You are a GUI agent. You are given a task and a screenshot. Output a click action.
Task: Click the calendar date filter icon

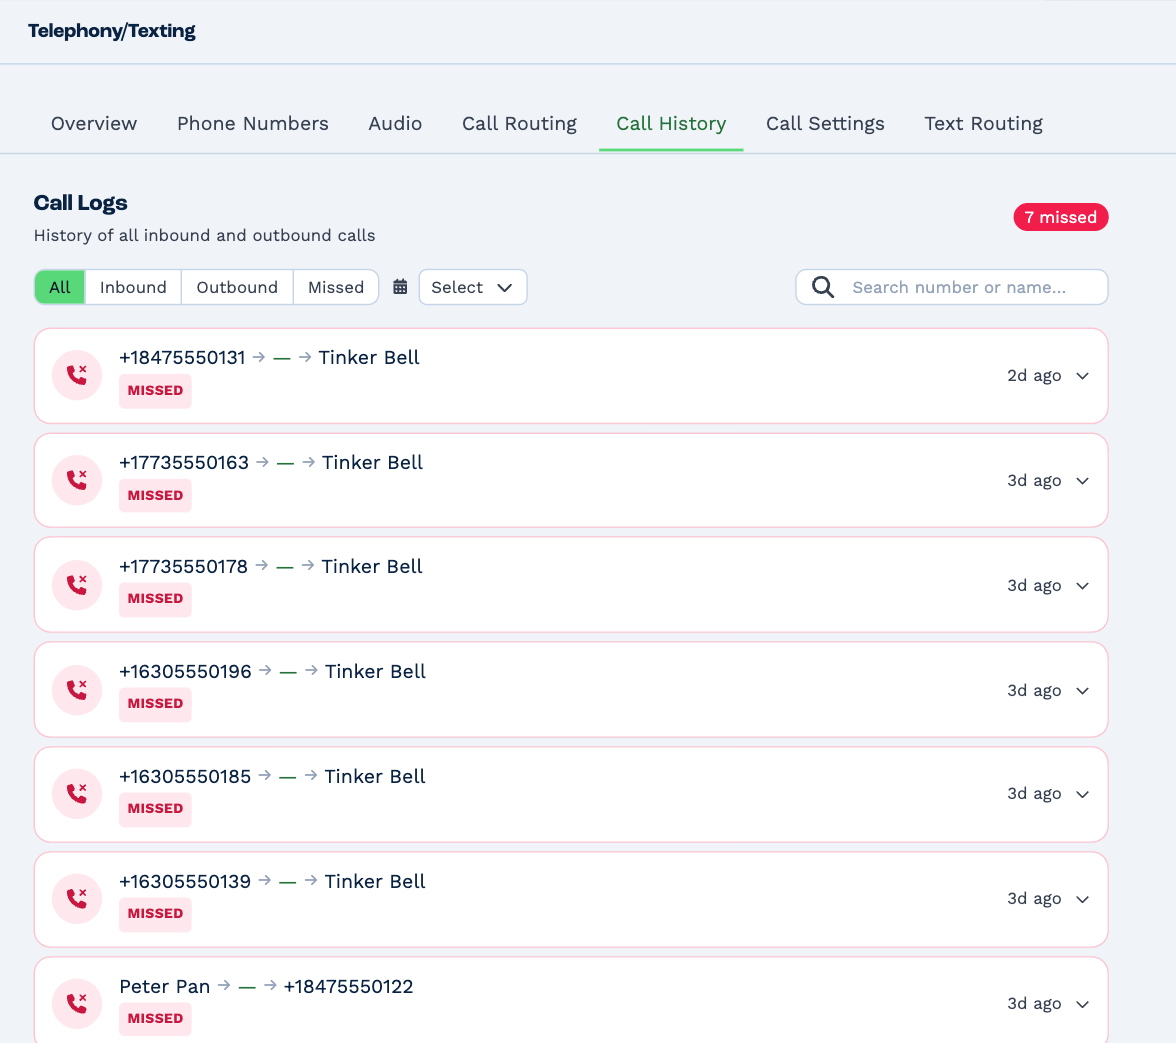(400, 287)
